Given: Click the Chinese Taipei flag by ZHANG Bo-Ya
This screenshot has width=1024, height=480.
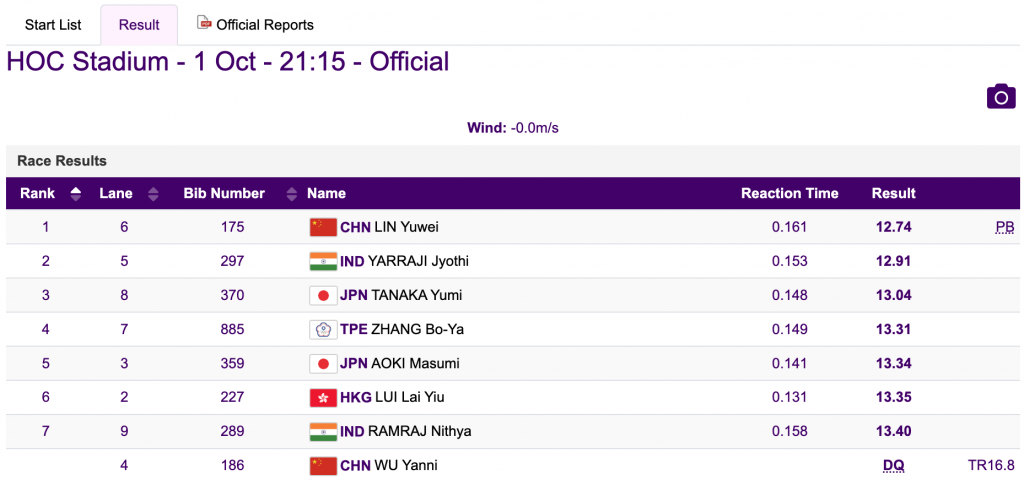Looking at the screenshot, I should (x=323, y=329).
